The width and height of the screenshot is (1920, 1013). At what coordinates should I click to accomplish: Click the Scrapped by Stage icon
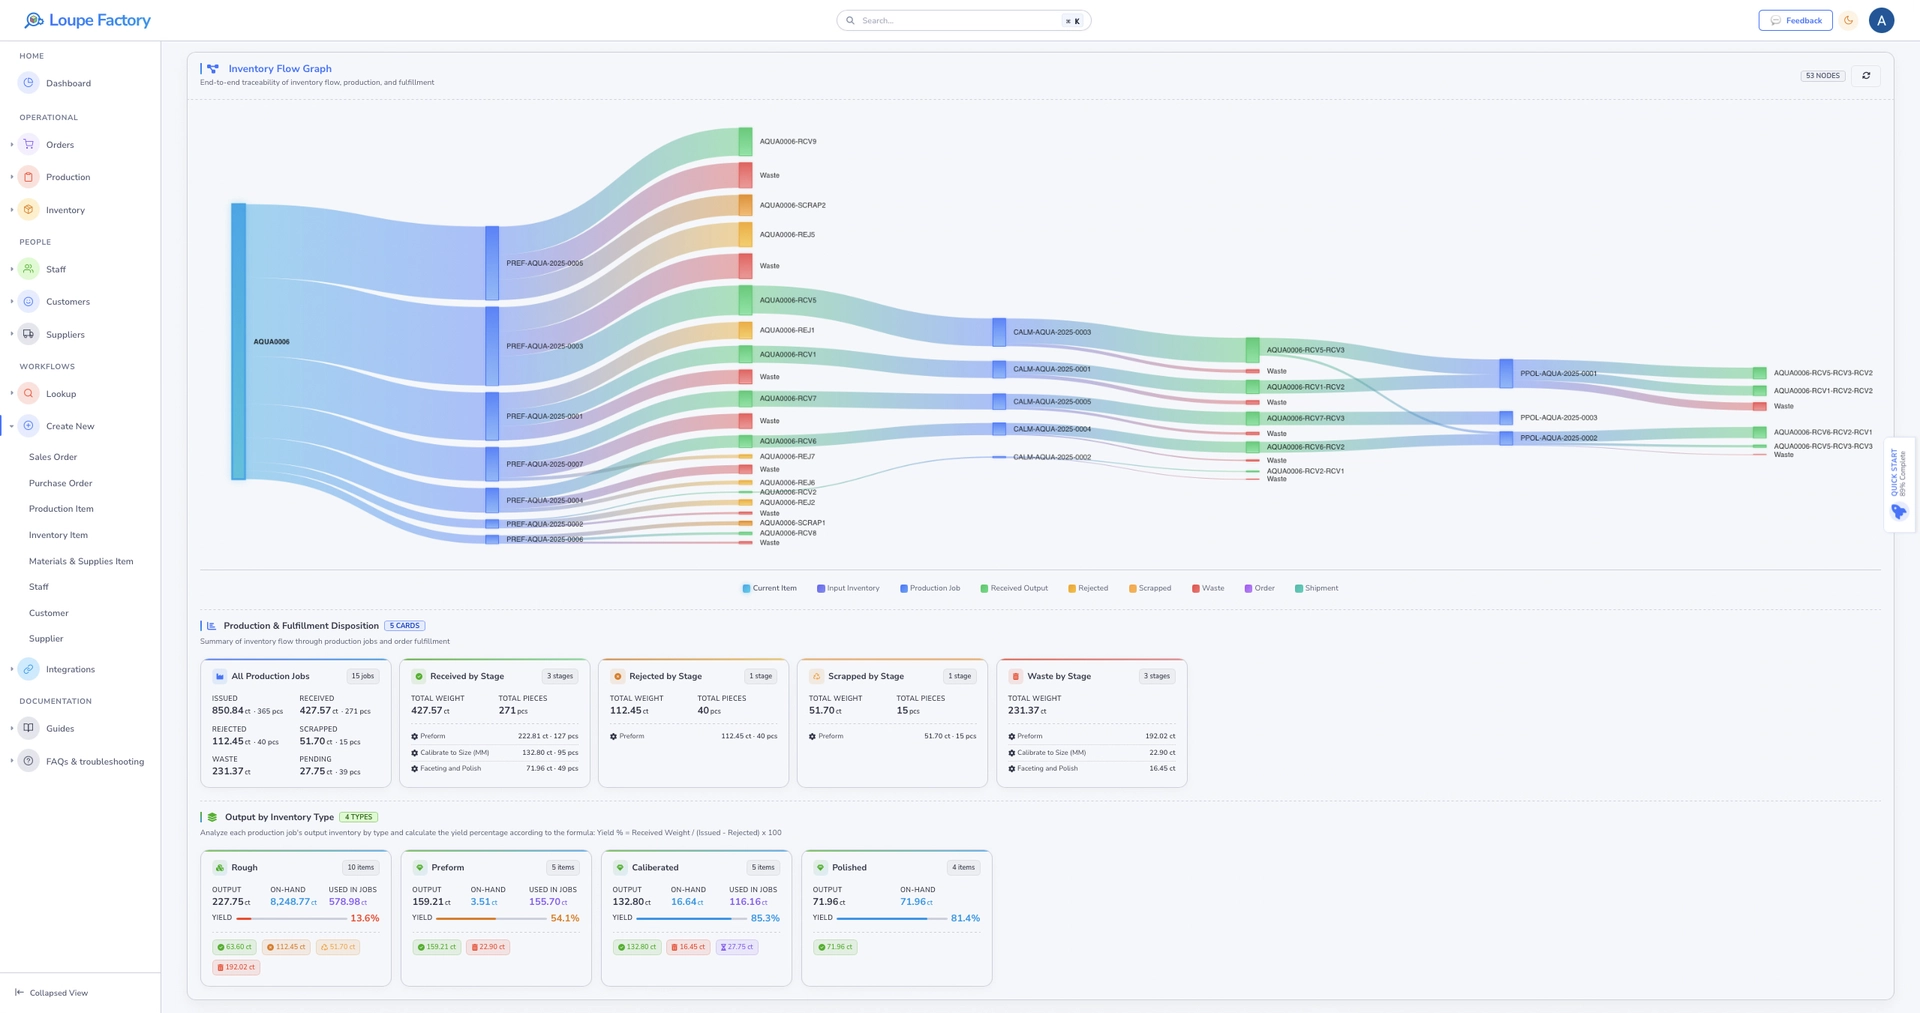(x=817, y=676)
